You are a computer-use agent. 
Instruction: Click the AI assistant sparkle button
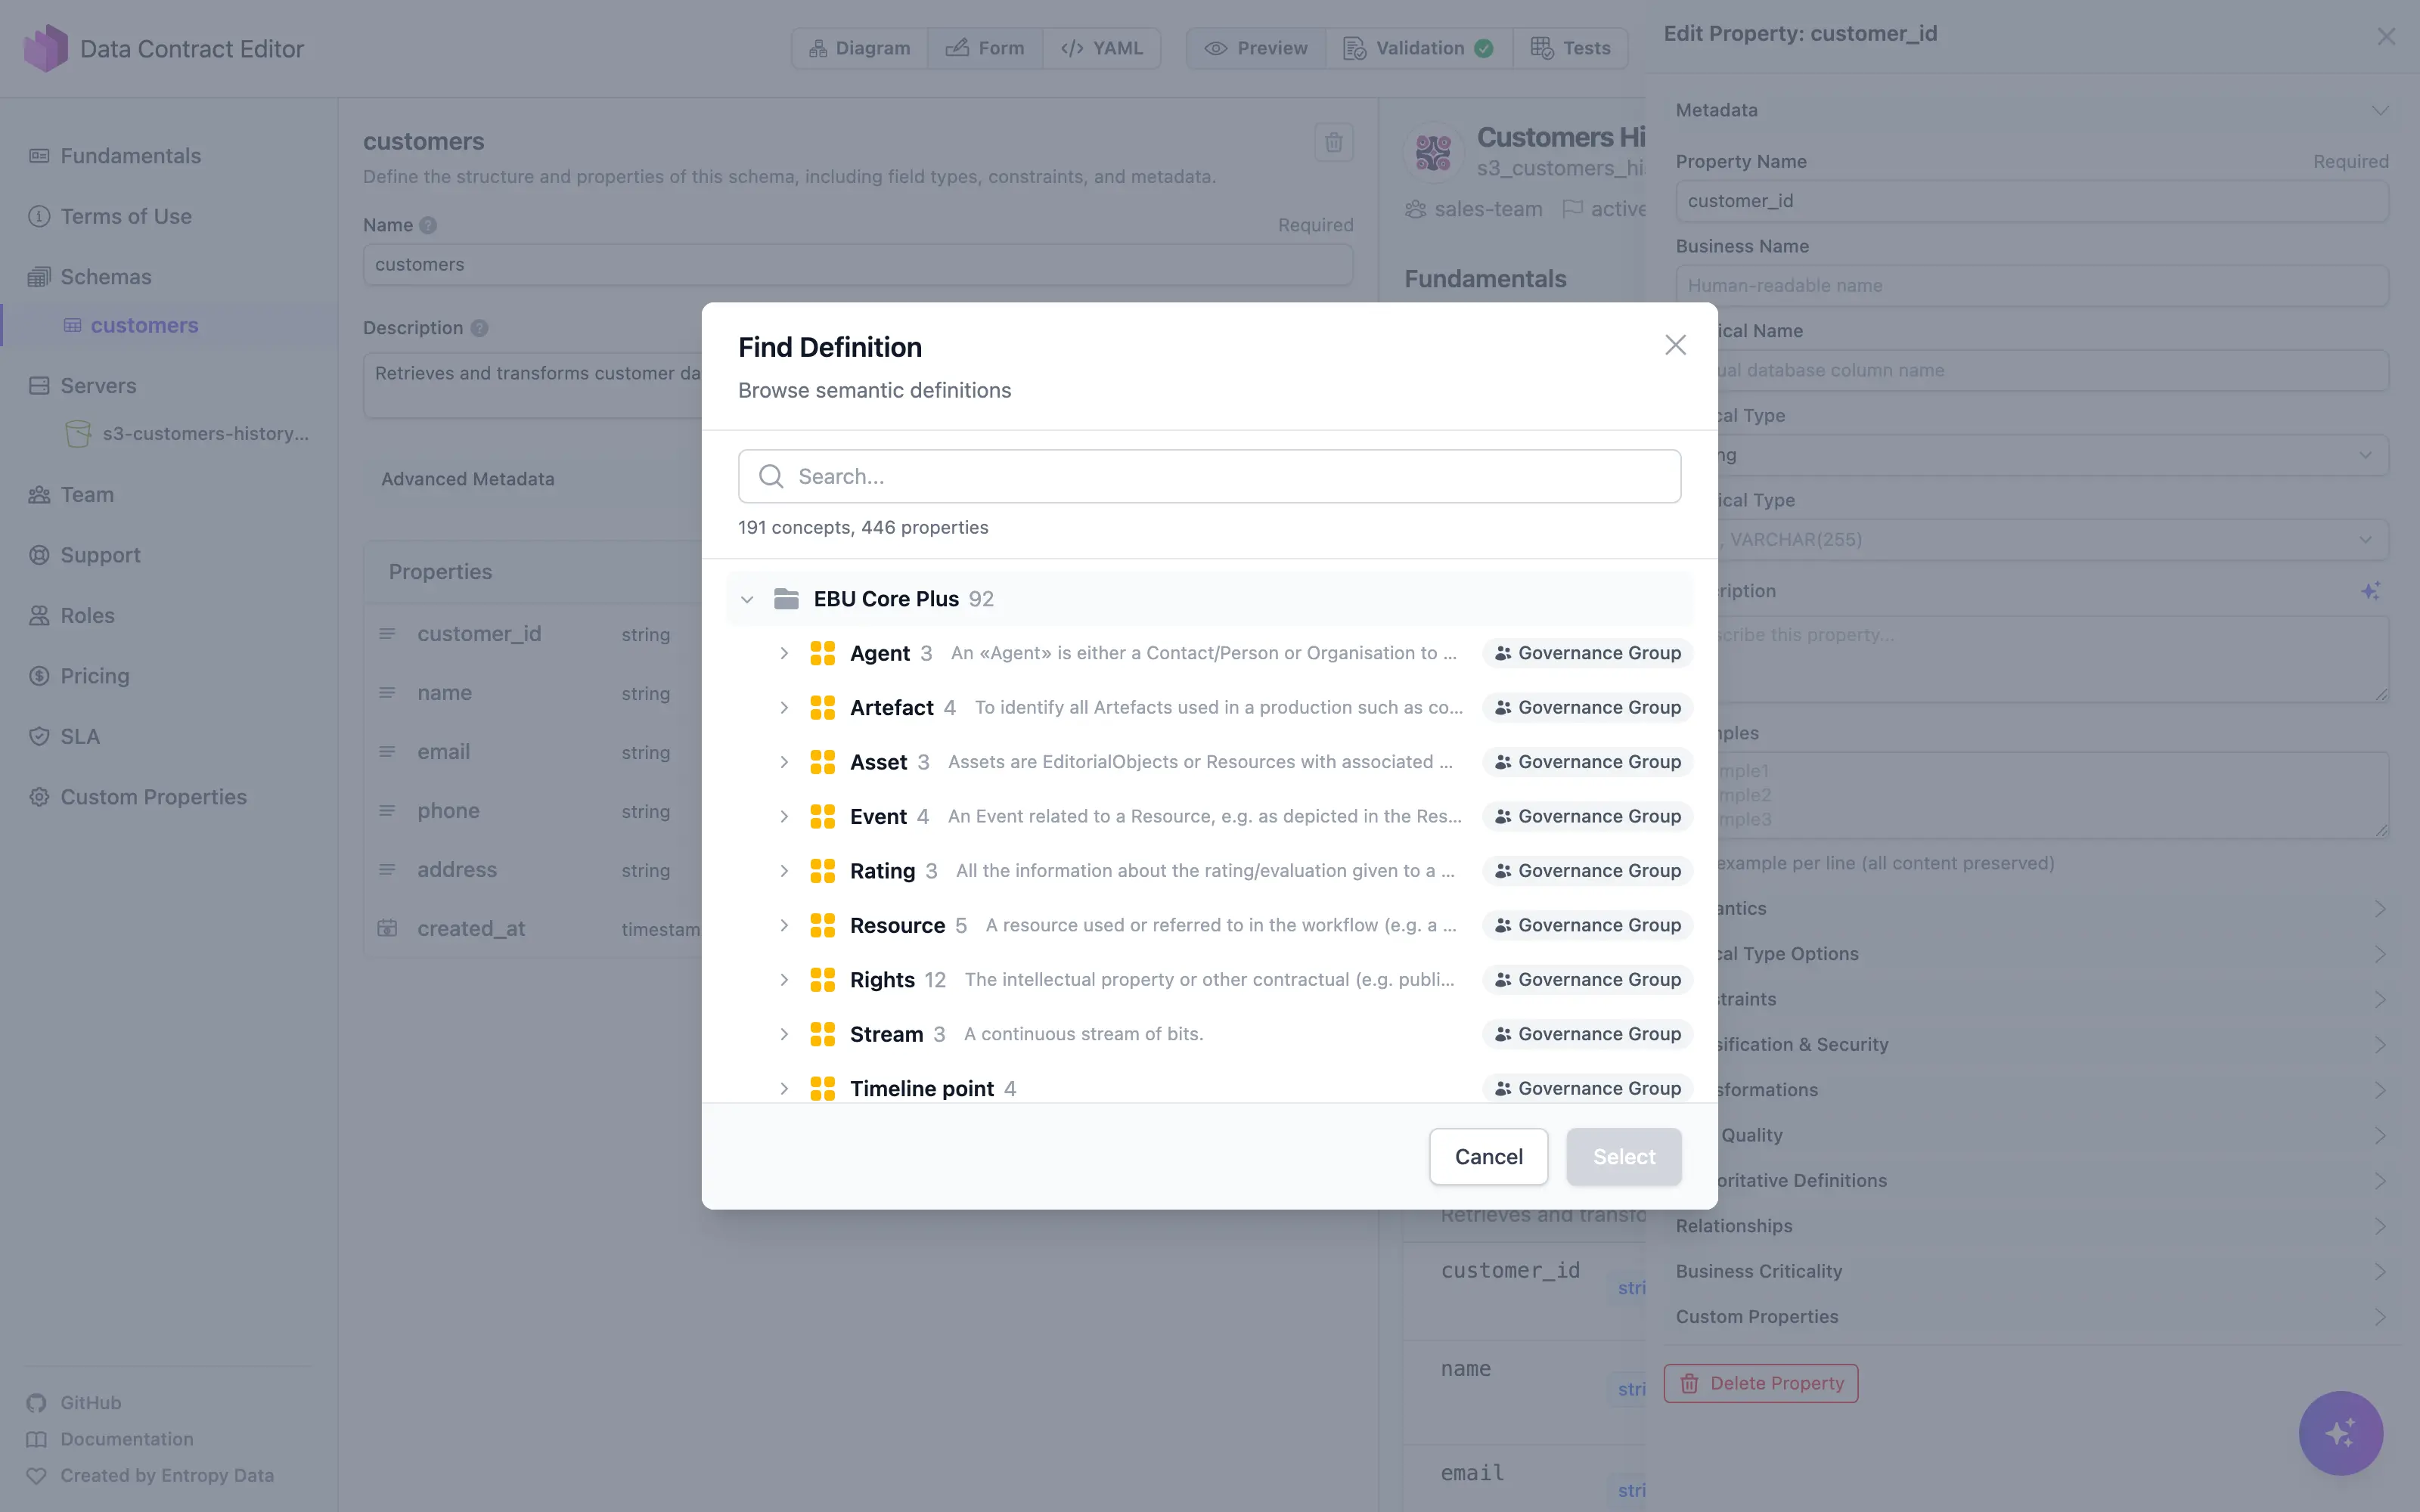(x=2341, y=1432)
